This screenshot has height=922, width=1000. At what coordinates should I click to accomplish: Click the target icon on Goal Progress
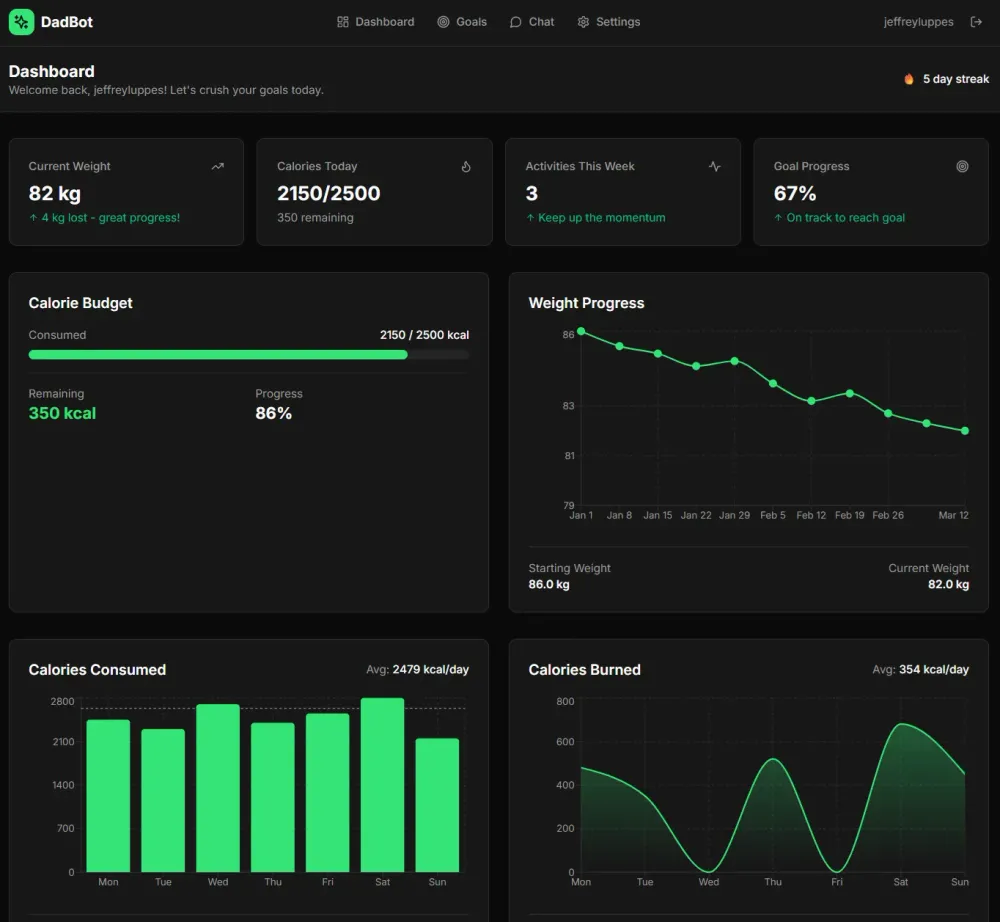[962, 166]
